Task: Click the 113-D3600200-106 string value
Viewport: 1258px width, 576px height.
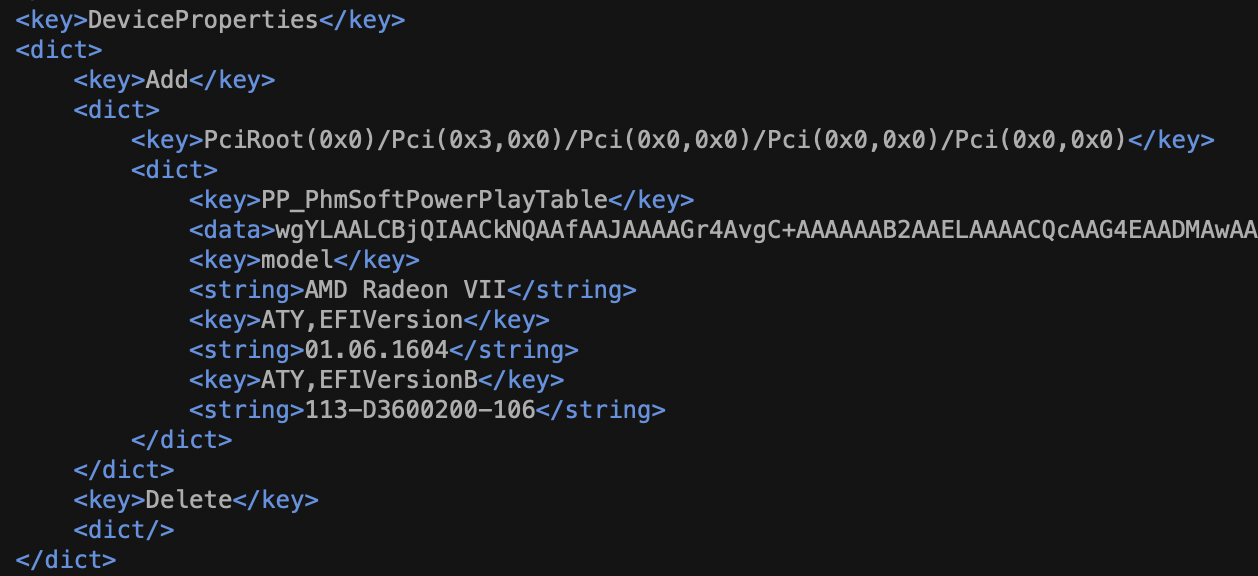Action: pyautogui.click(x=419, y=410)
